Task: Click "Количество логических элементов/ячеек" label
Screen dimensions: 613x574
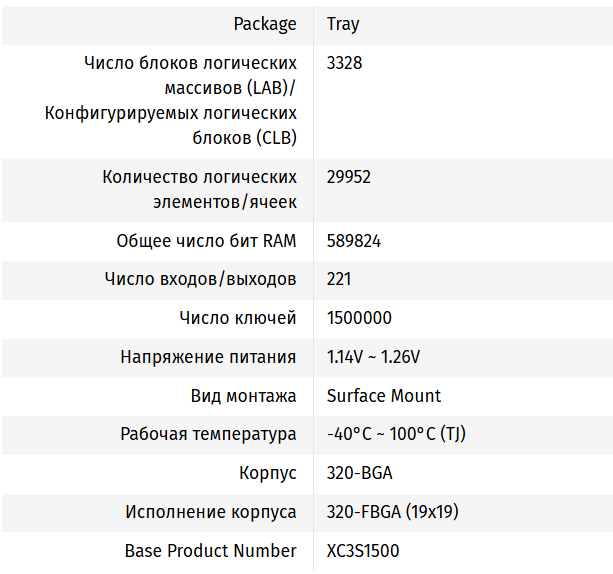Action: point(199,189)
